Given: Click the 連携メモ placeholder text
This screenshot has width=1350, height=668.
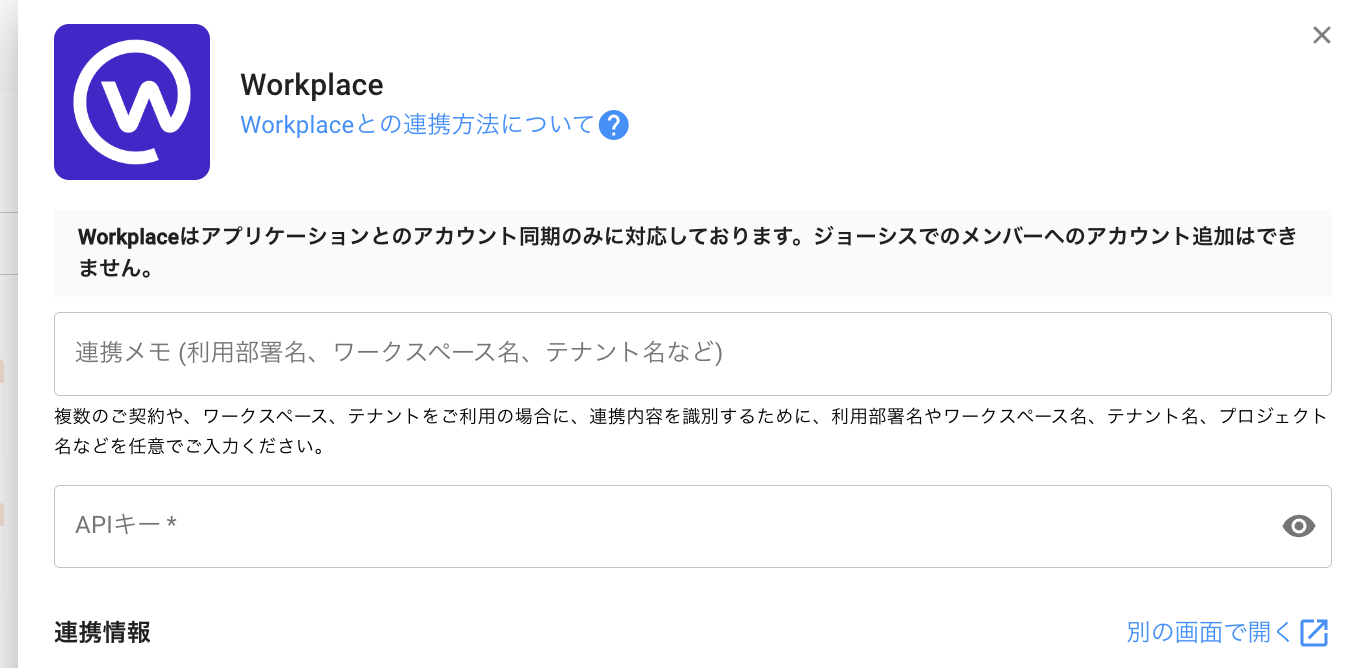Looking at the screenshot, I should [398, 353].
